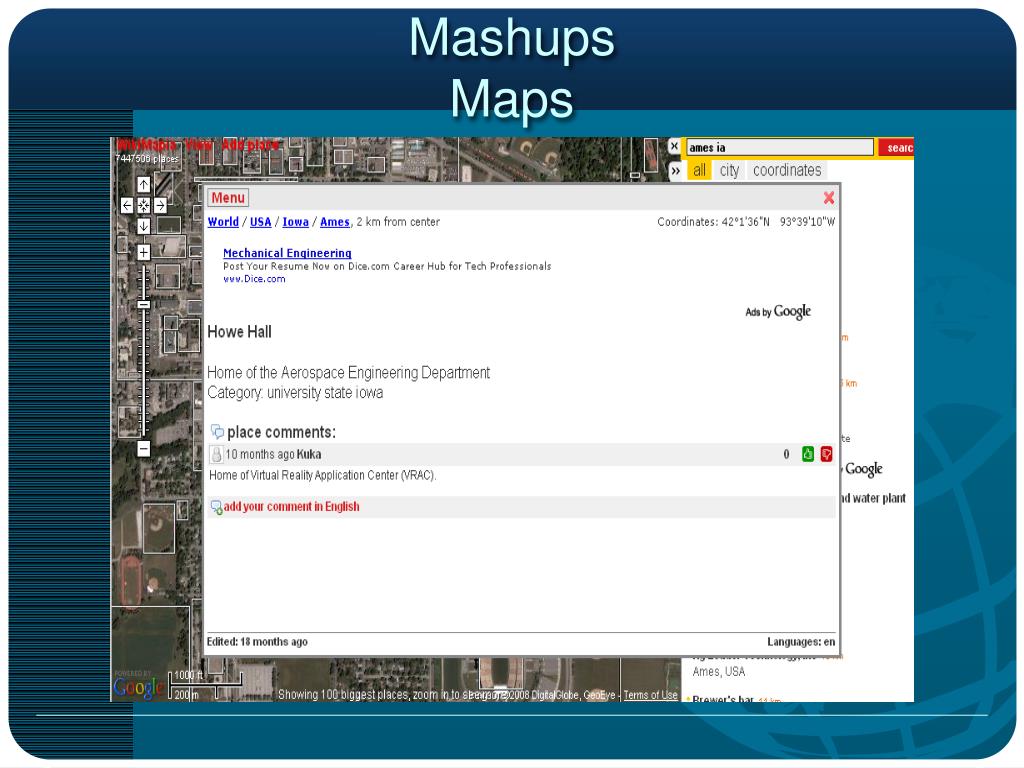Collapse the sidebar with double-arrow icon
Screen dimensions: 1024x768
(675, 171)
